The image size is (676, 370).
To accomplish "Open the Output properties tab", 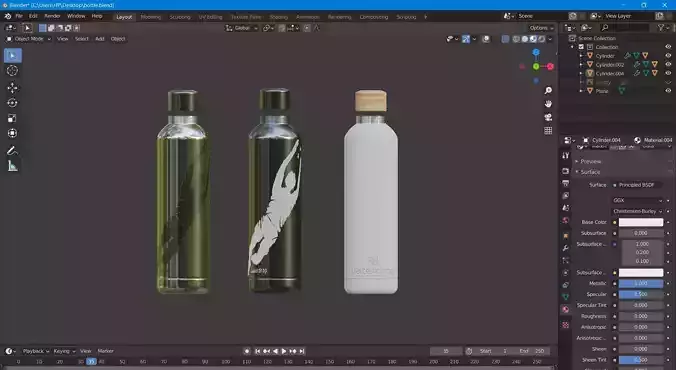I will [x=566, y=183].
